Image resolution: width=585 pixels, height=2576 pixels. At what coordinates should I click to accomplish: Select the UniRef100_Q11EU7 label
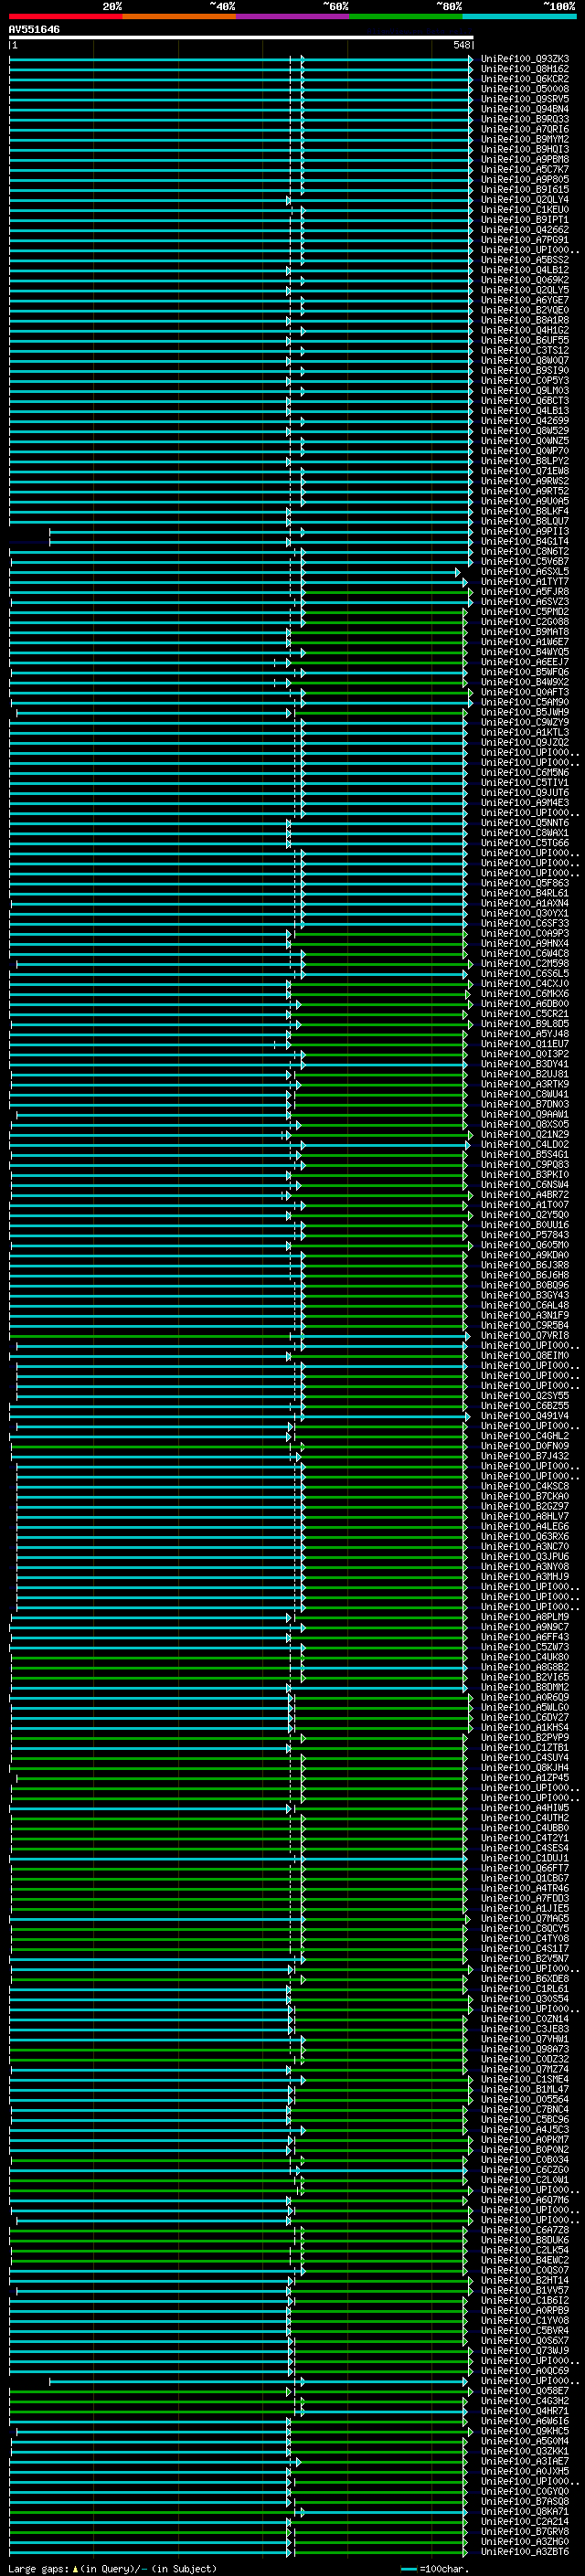click(x=525, y=1044)
